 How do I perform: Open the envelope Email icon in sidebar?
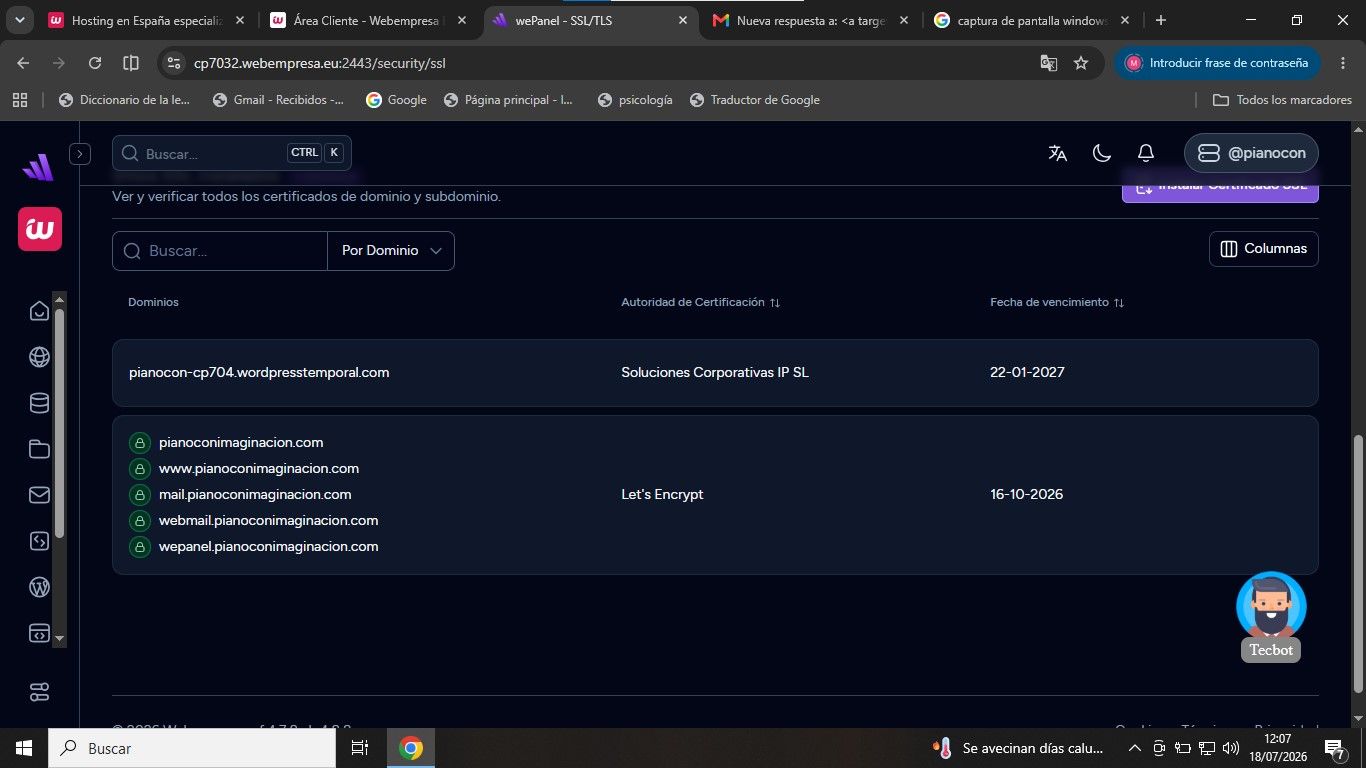[x=39, y=495]
